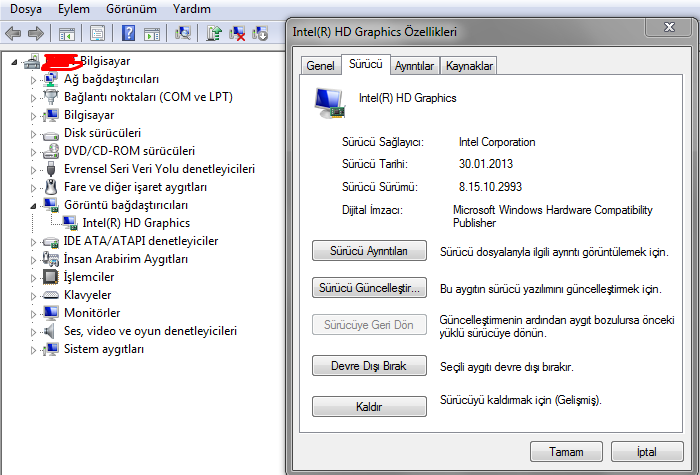This screenshot has height=475, width=700.
Task: Select the İnsan Arabirim Aygıtları label
Action: click(125, 259)
